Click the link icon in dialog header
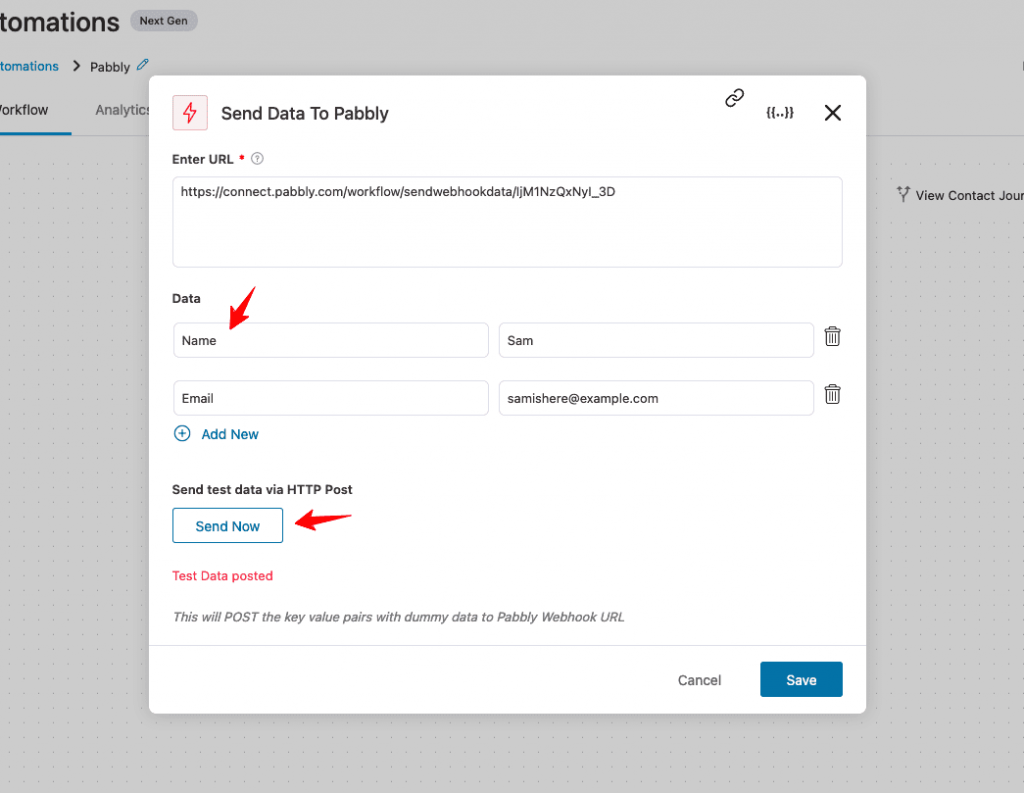The image size is (1024, 793). point(734,98)
